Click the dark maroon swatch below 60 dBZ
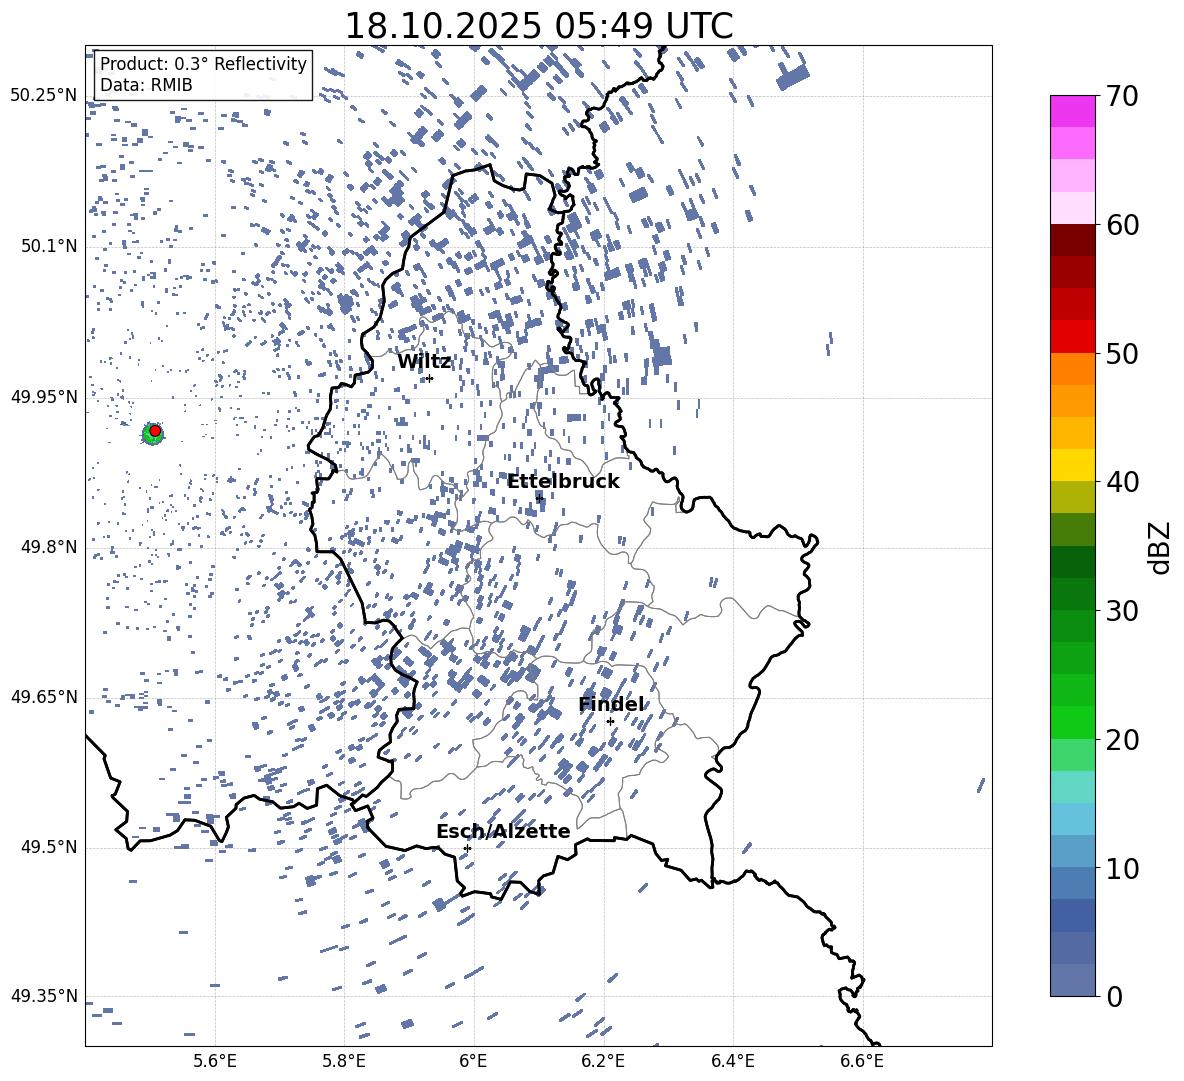This screenshot has height=1081, width=1184. (x=1072, y=240)
